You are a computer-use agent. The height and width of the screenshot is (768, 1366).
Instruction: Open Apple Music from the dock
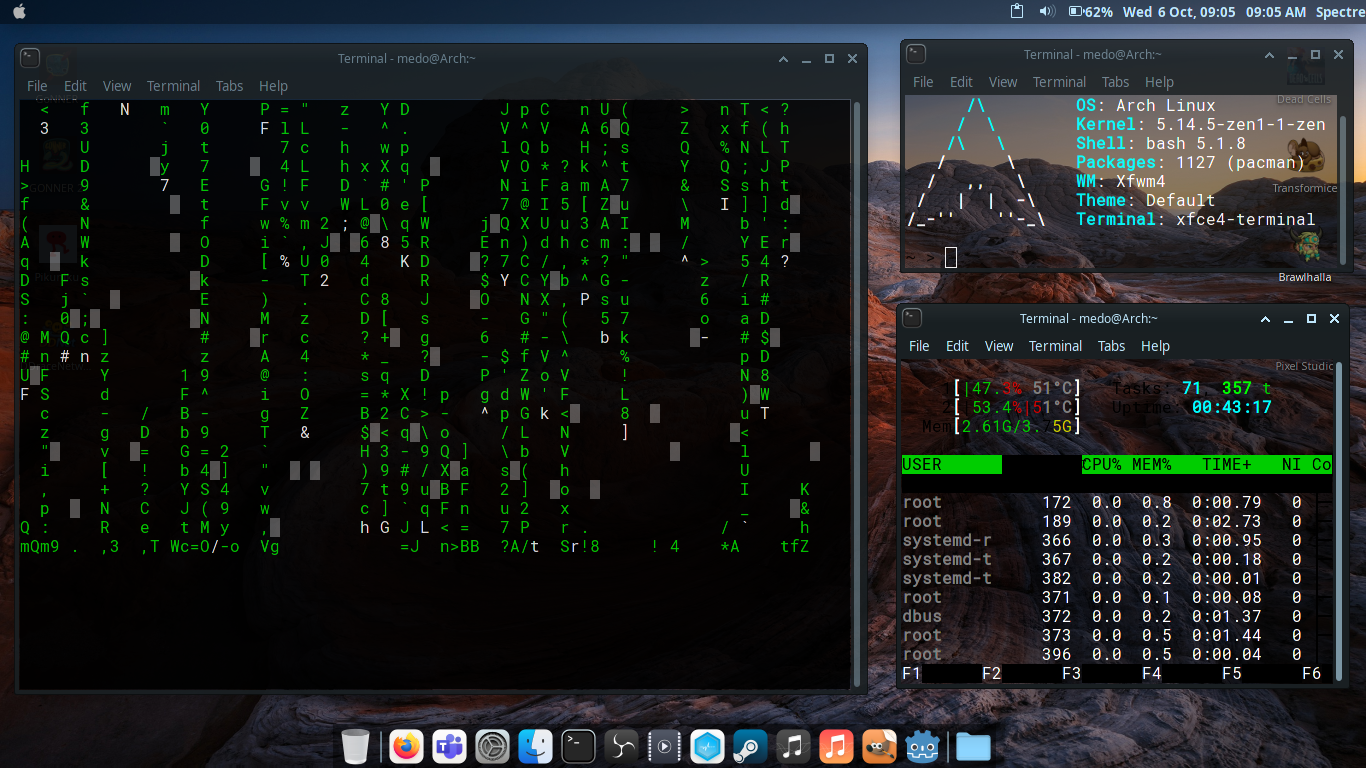tap(836, 746)
